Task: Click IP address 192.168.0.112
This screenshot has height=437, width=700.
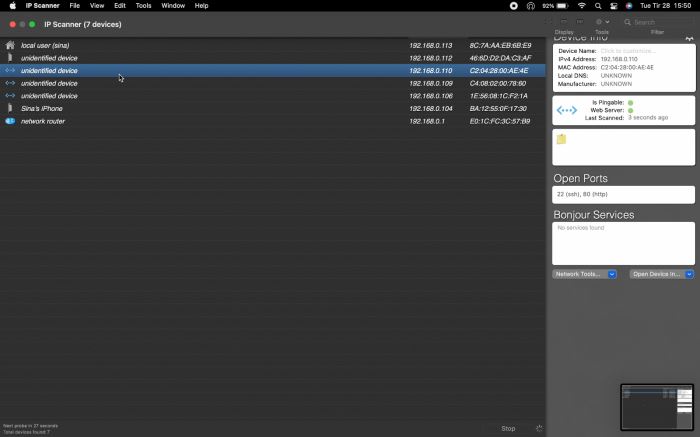Action: pyautogui.click(x=431, y=58)
